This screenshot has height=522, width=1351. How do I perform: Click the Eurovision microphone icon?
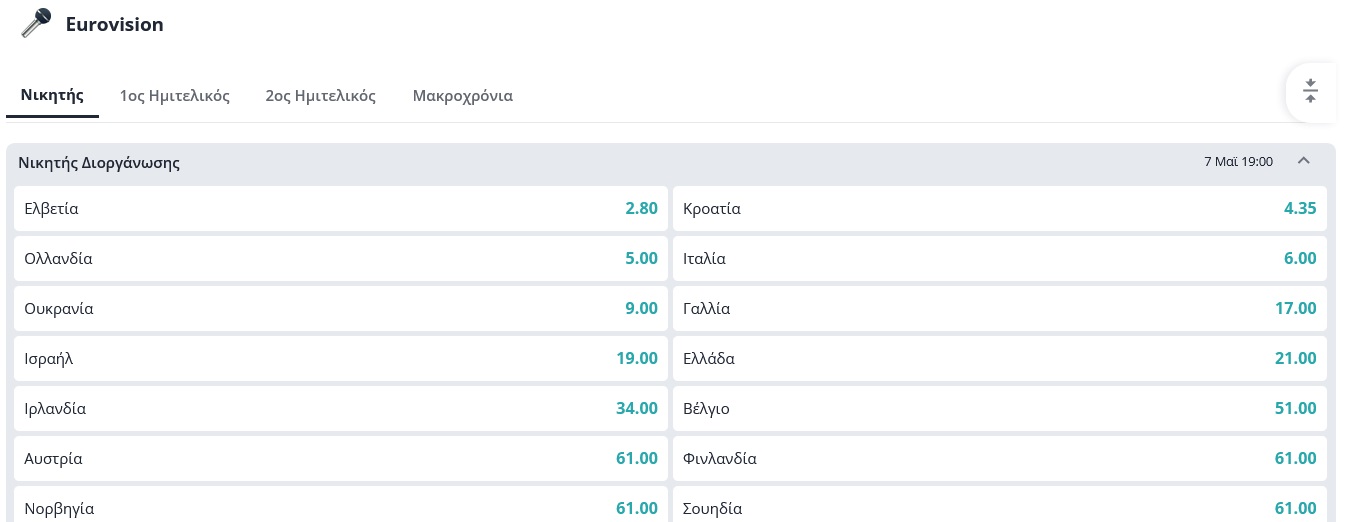point(37,24)
